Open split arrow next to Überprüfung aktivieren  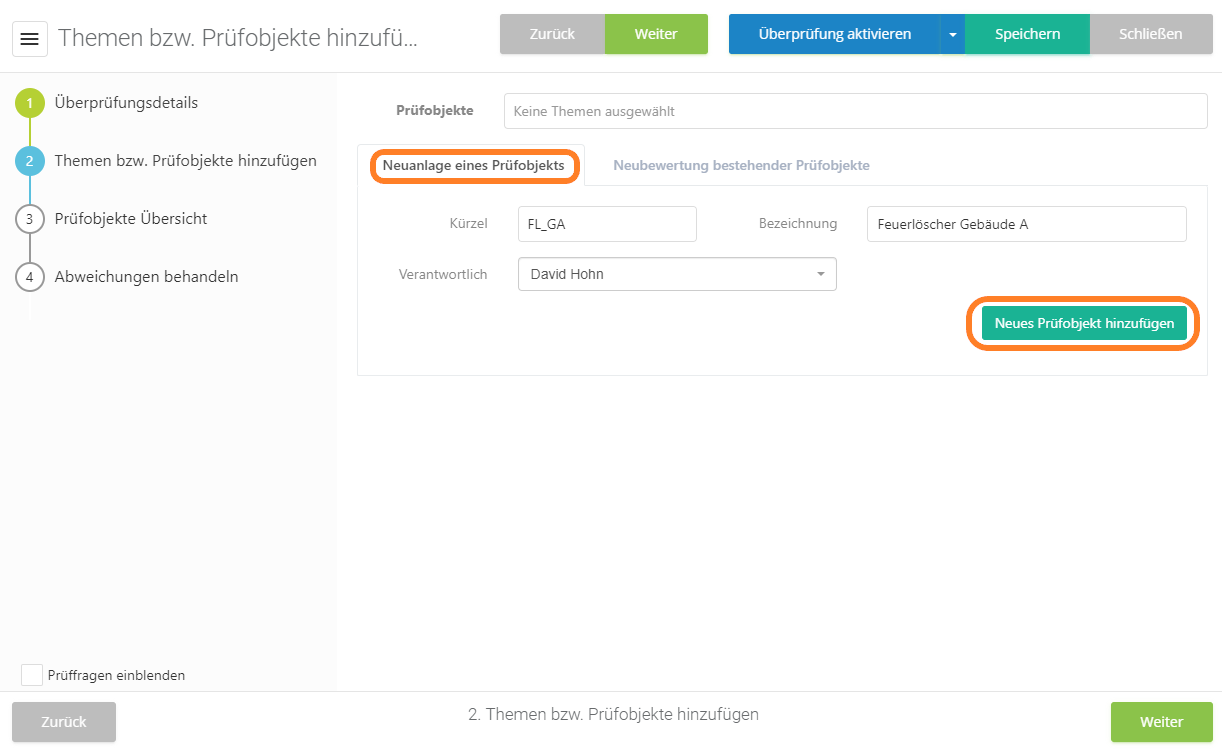(x=952, y=35)
